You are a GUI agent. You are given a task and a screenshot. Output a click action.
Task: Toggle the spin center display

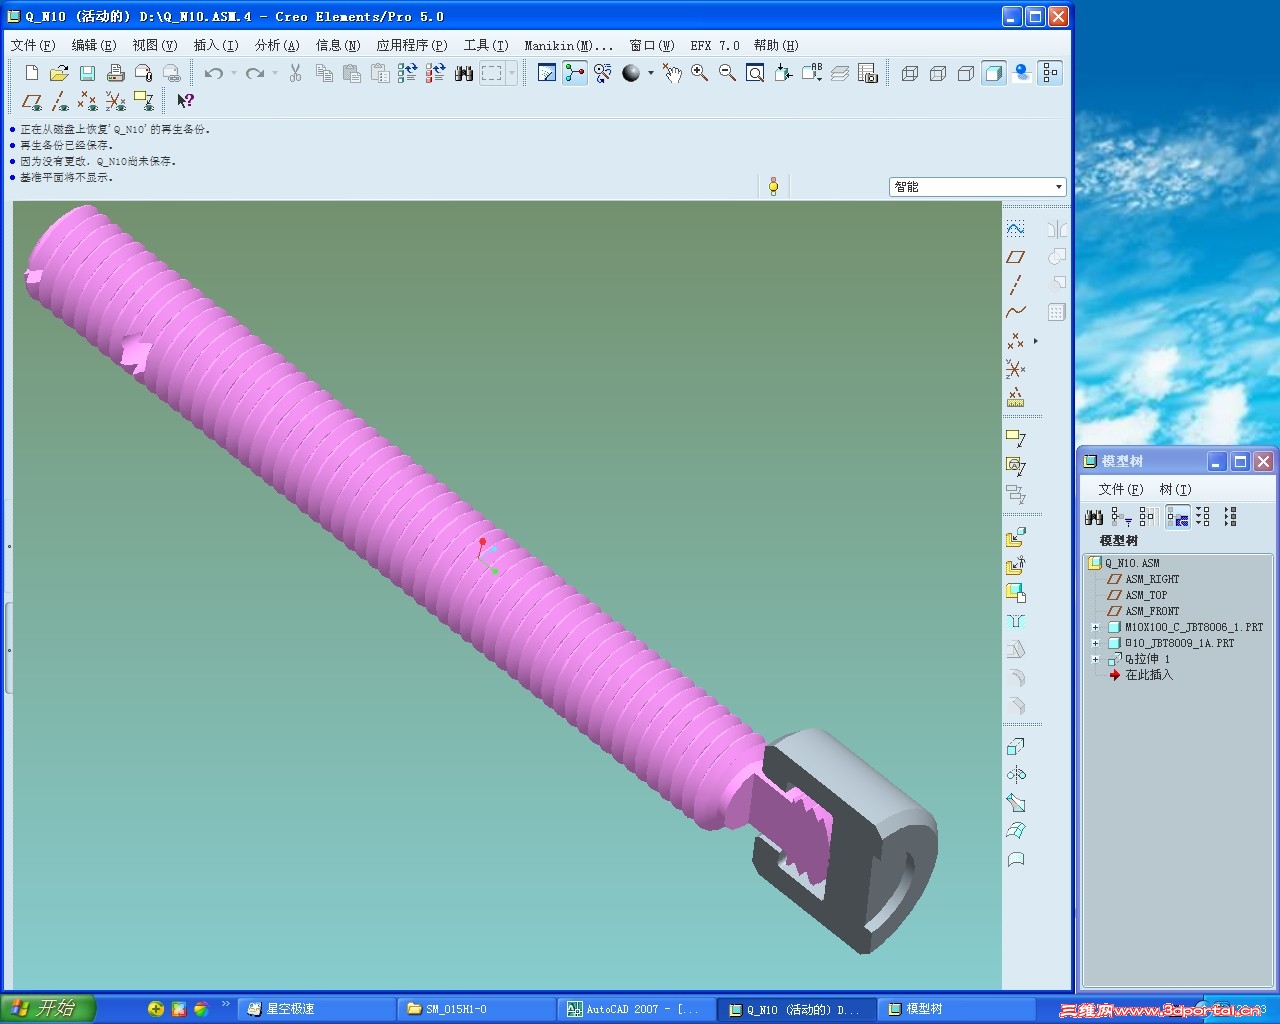[x=575, y=73]
